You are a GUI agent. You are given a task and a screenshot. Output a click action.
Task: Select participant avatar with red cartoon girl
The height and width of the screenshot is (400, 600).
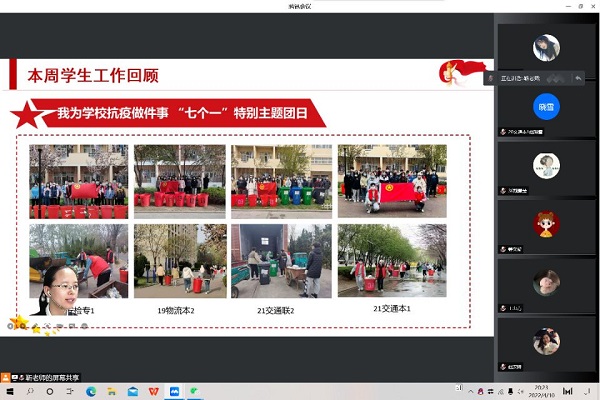click(x=546, y=224)
